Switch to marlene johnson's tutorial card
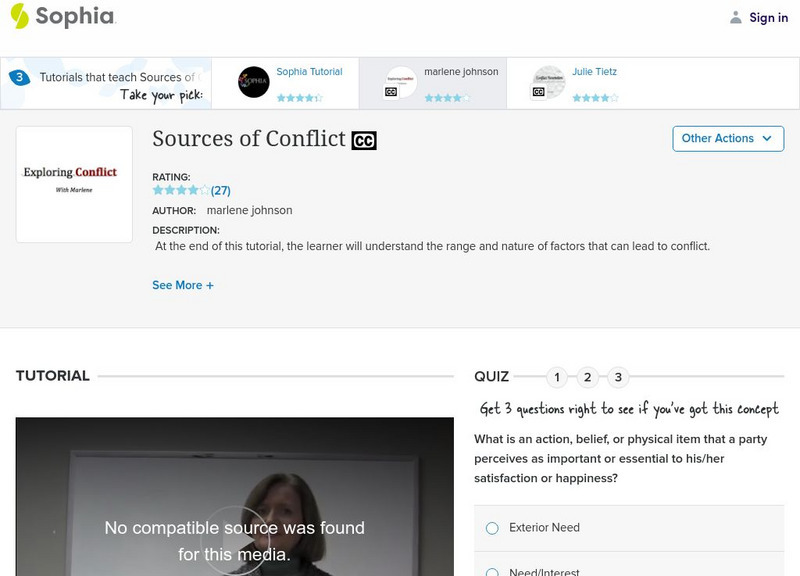Screen dimensions: 800x576 coord(430,83)
